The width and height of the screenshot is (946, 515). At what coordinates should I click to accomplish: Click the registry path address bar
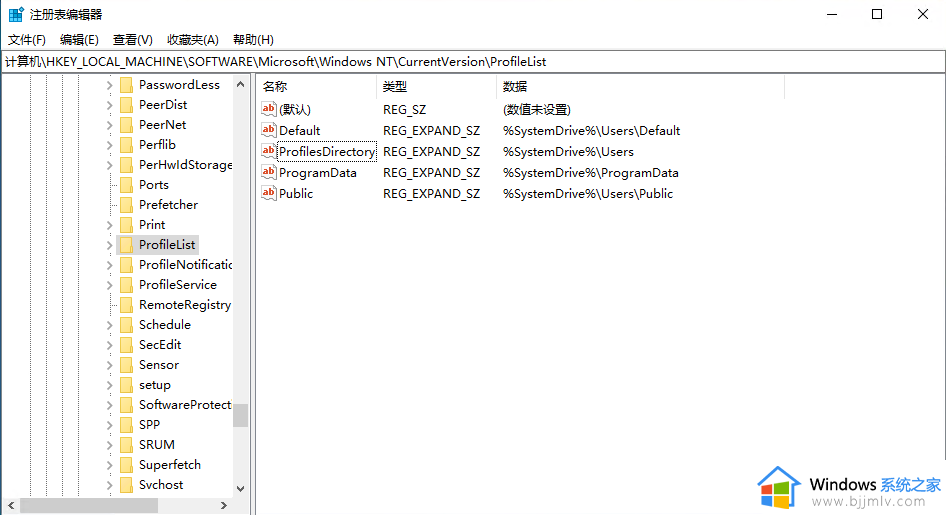[474, 62]
